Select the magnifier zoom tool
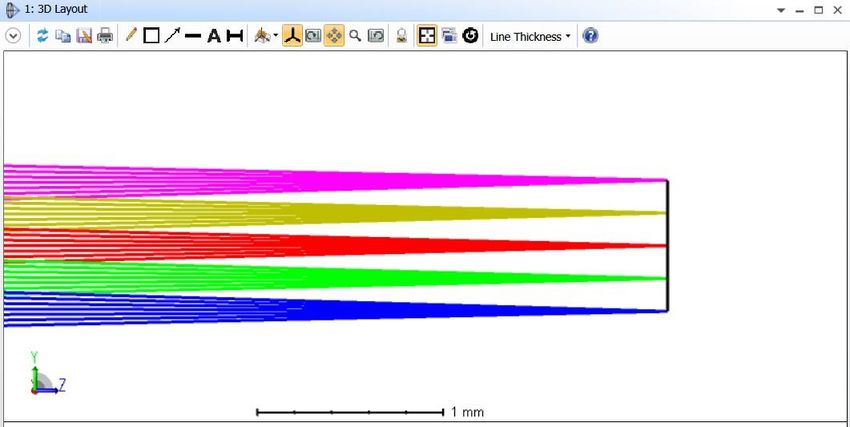850x427 pixels. (x=355, y=36)
